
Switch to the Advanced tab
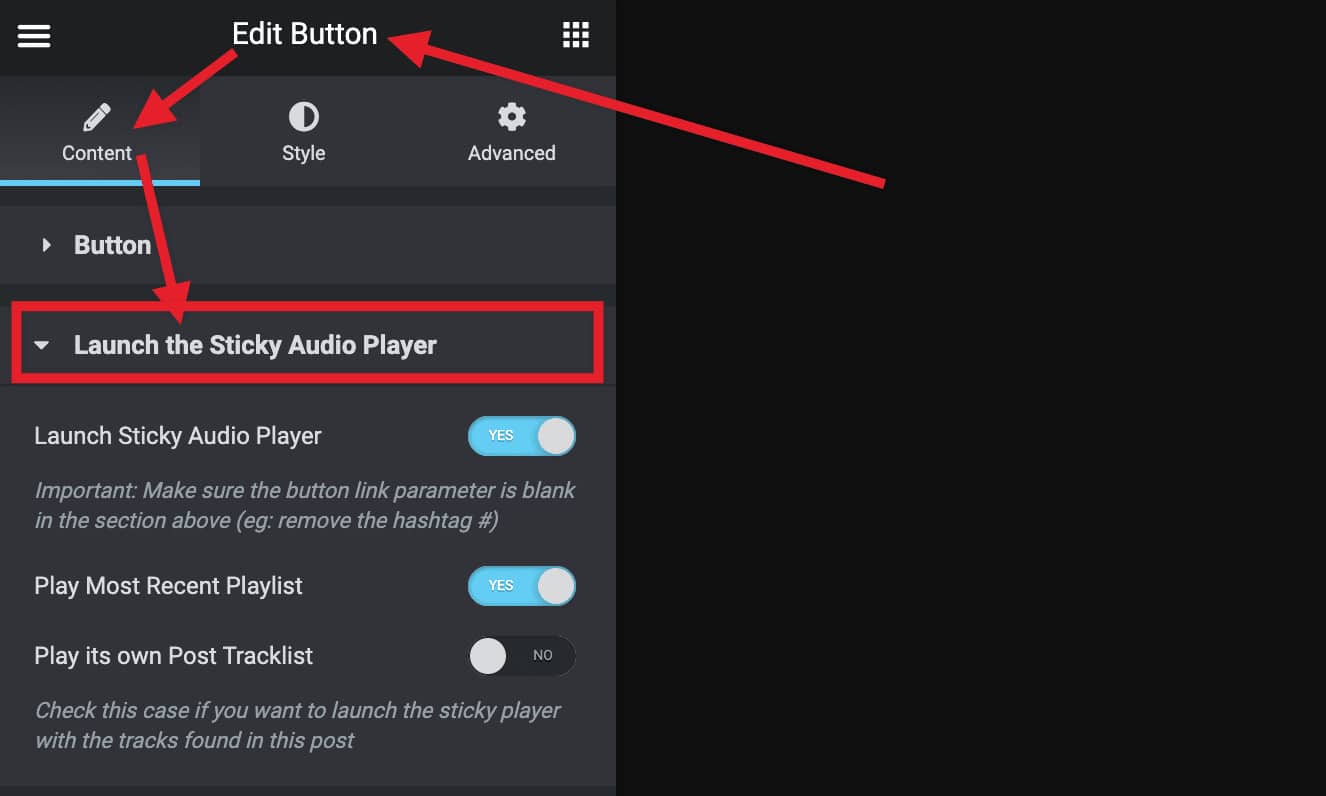pos(512,131)
